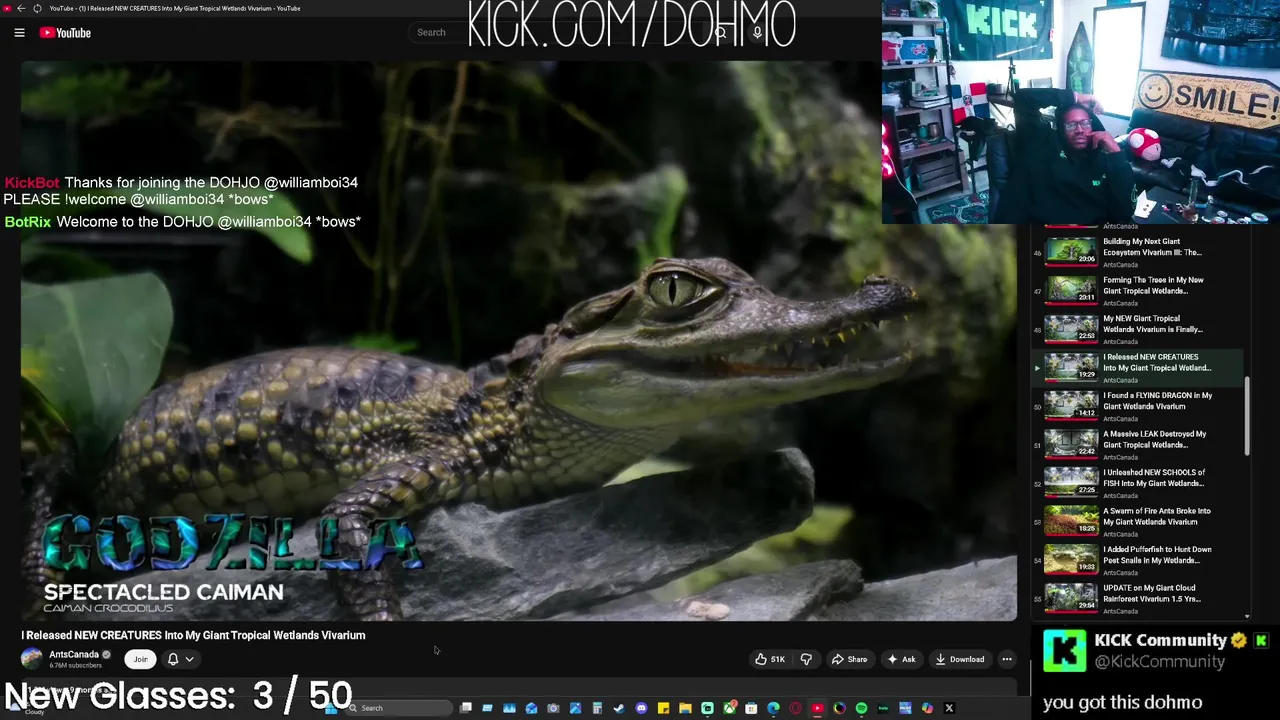Launch Steam from the taskbar

[619, 708]
